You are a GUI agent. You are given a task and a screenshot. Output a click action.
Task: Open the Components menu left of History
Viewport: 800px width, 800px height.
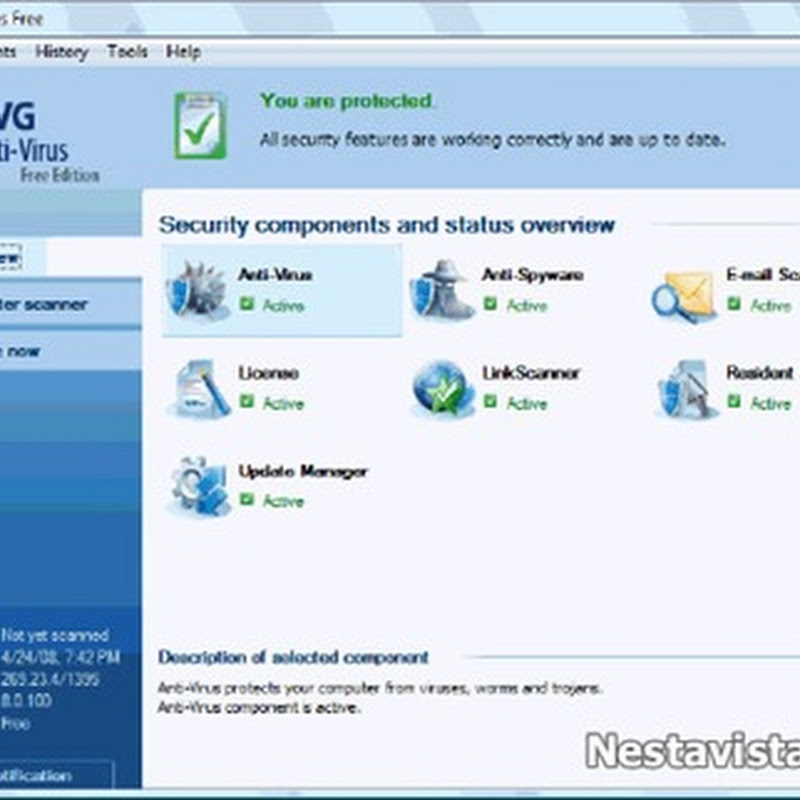point(8,52)
